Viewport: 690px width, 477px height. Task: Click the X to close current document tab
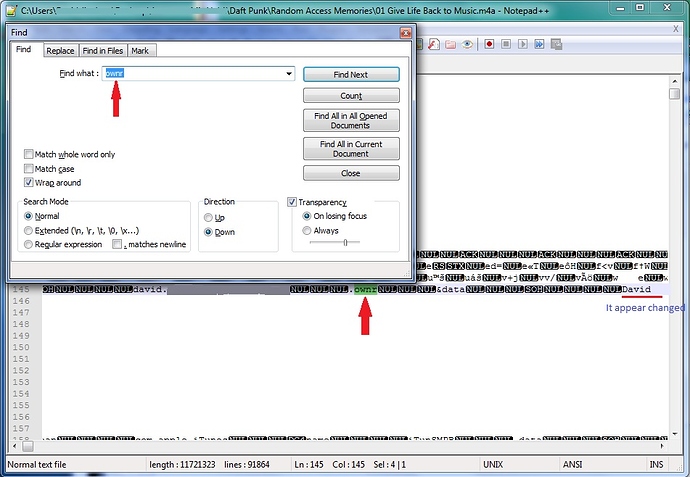[675, 29]
